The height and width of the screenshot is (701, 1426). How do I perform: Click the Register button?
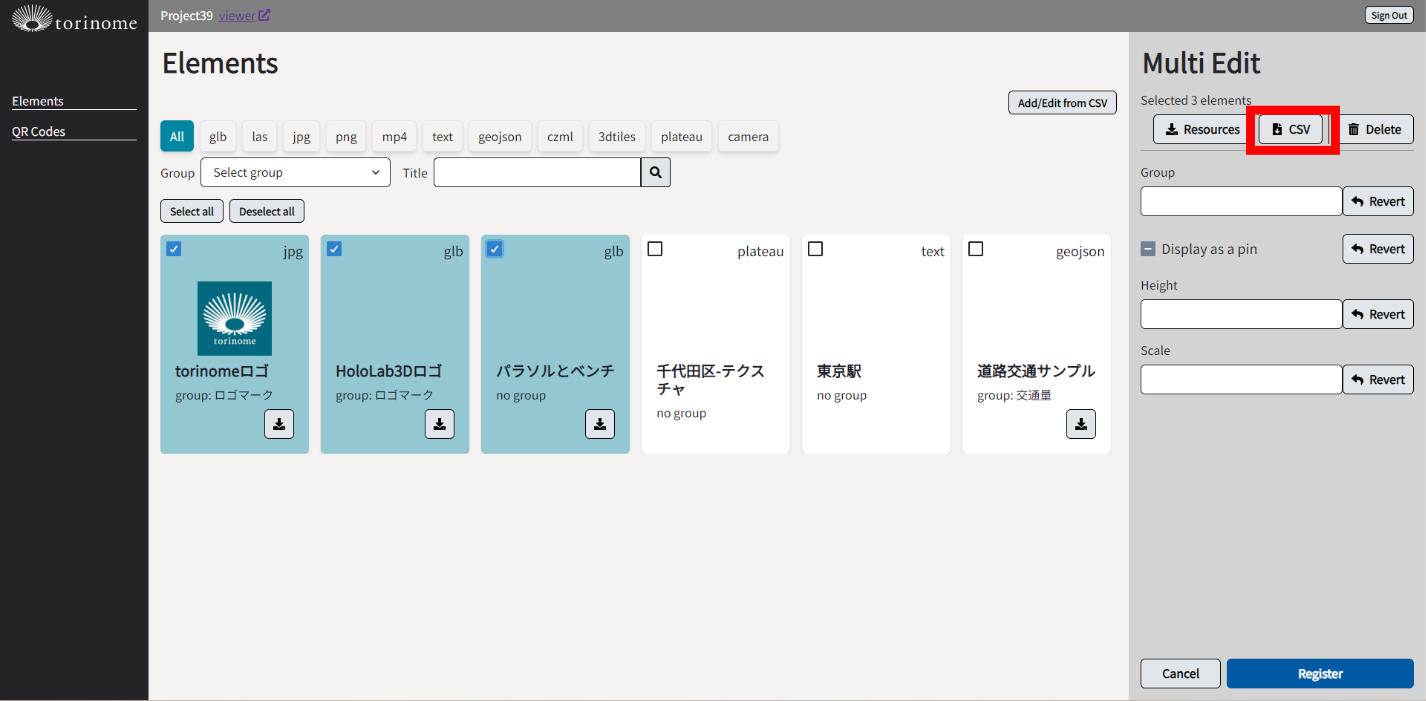(x=1319, y=674)
